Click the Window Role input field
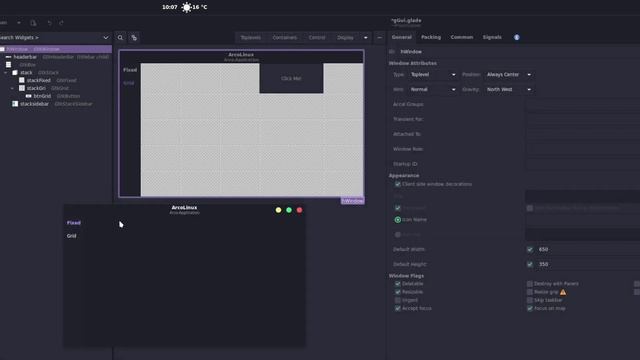The width and height of the screenshot is (640, 360). (583, 149)
